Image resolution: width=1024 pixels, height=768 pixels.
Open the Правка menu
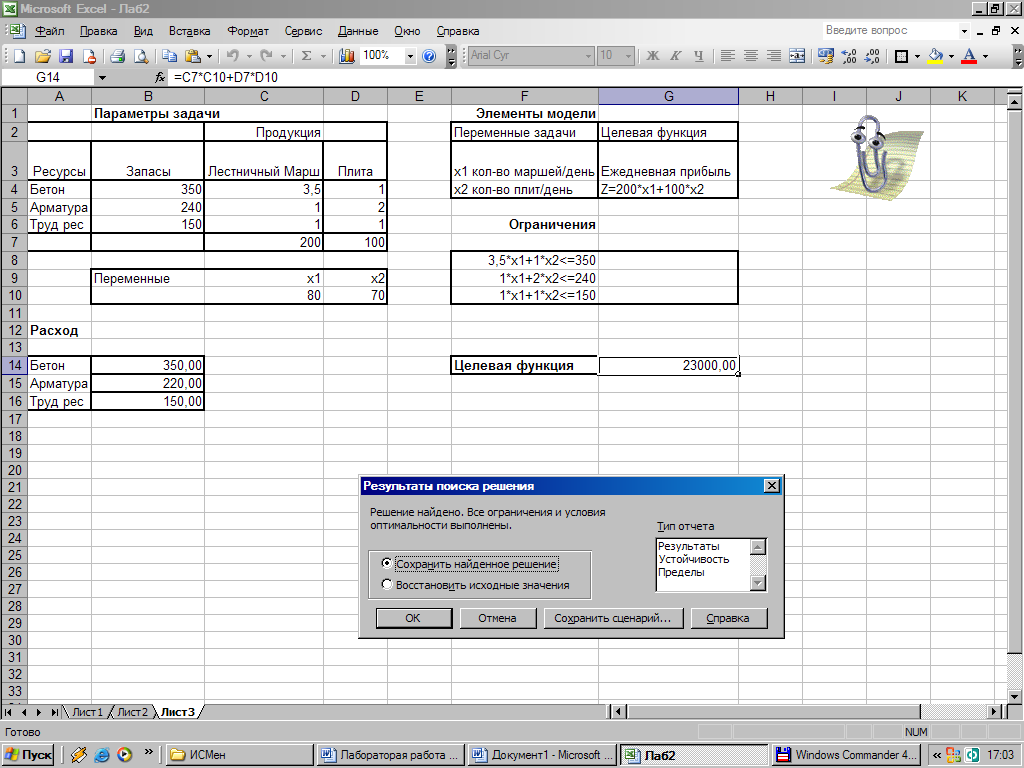pos(98,31)
